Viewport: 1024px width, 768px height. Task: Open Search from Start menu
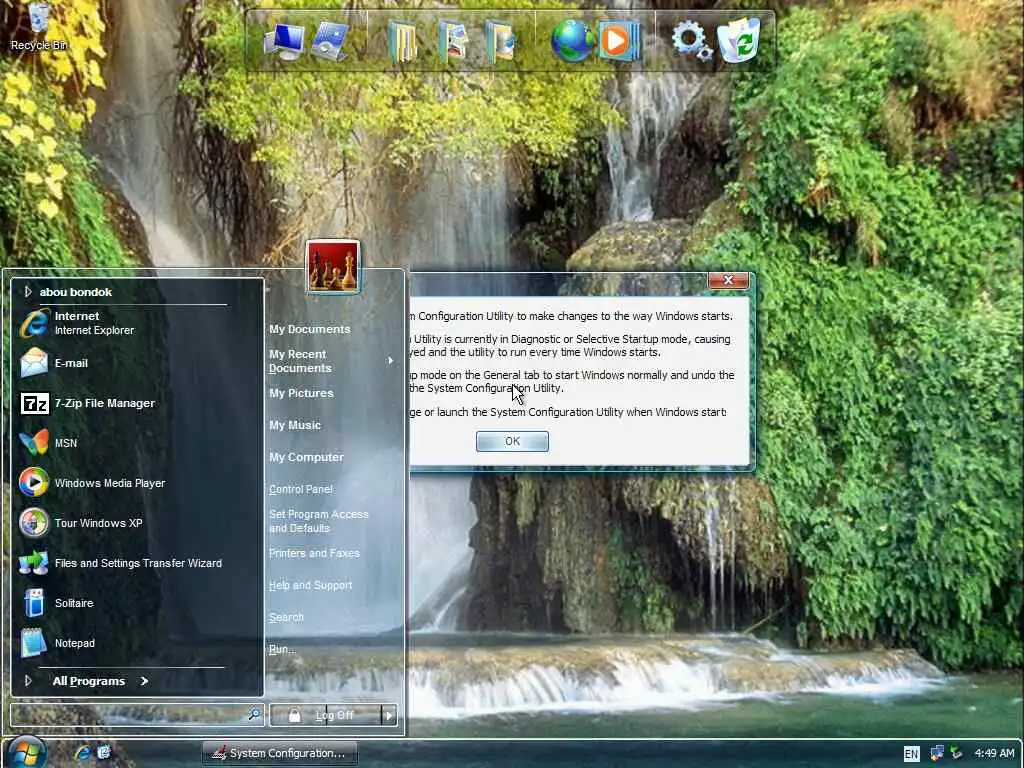click(286, 617)
